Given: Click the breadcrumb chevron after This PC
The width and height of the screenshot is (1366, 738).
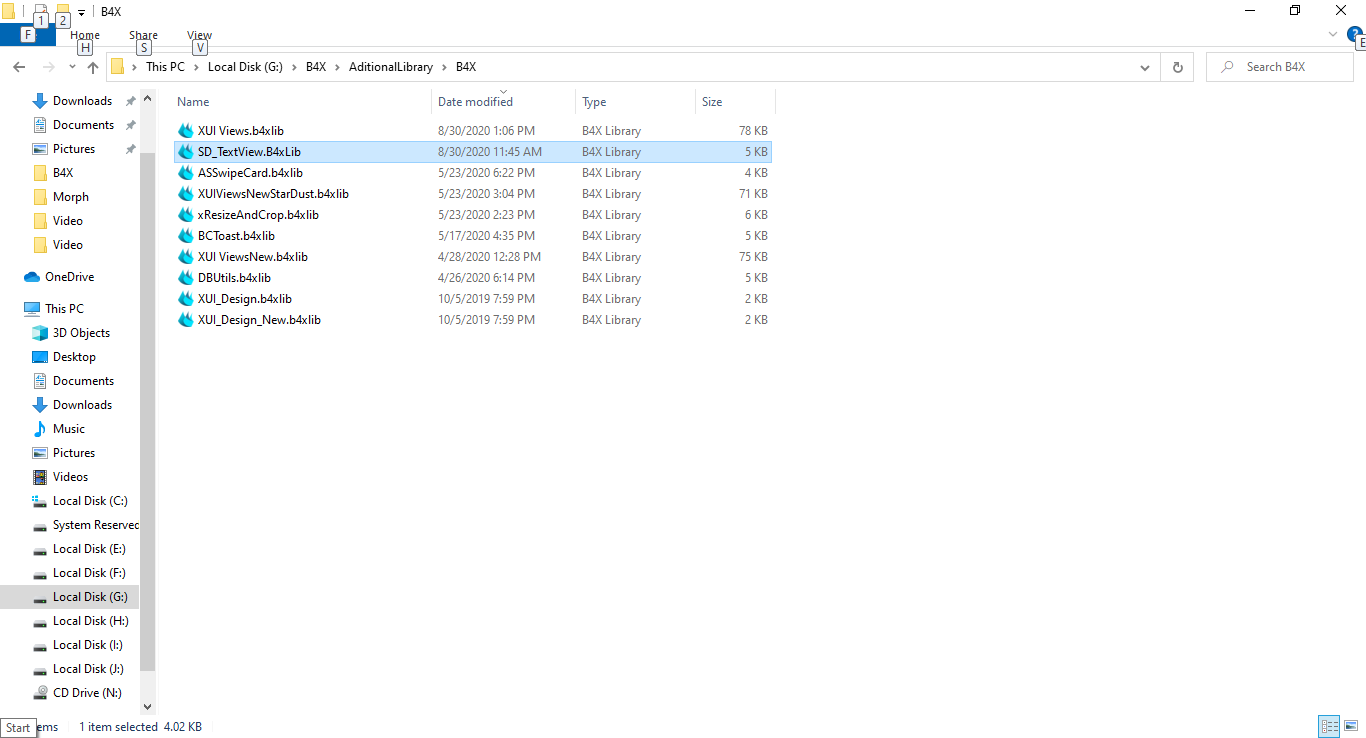Looking at the screenshot, I should pos(196,67).
